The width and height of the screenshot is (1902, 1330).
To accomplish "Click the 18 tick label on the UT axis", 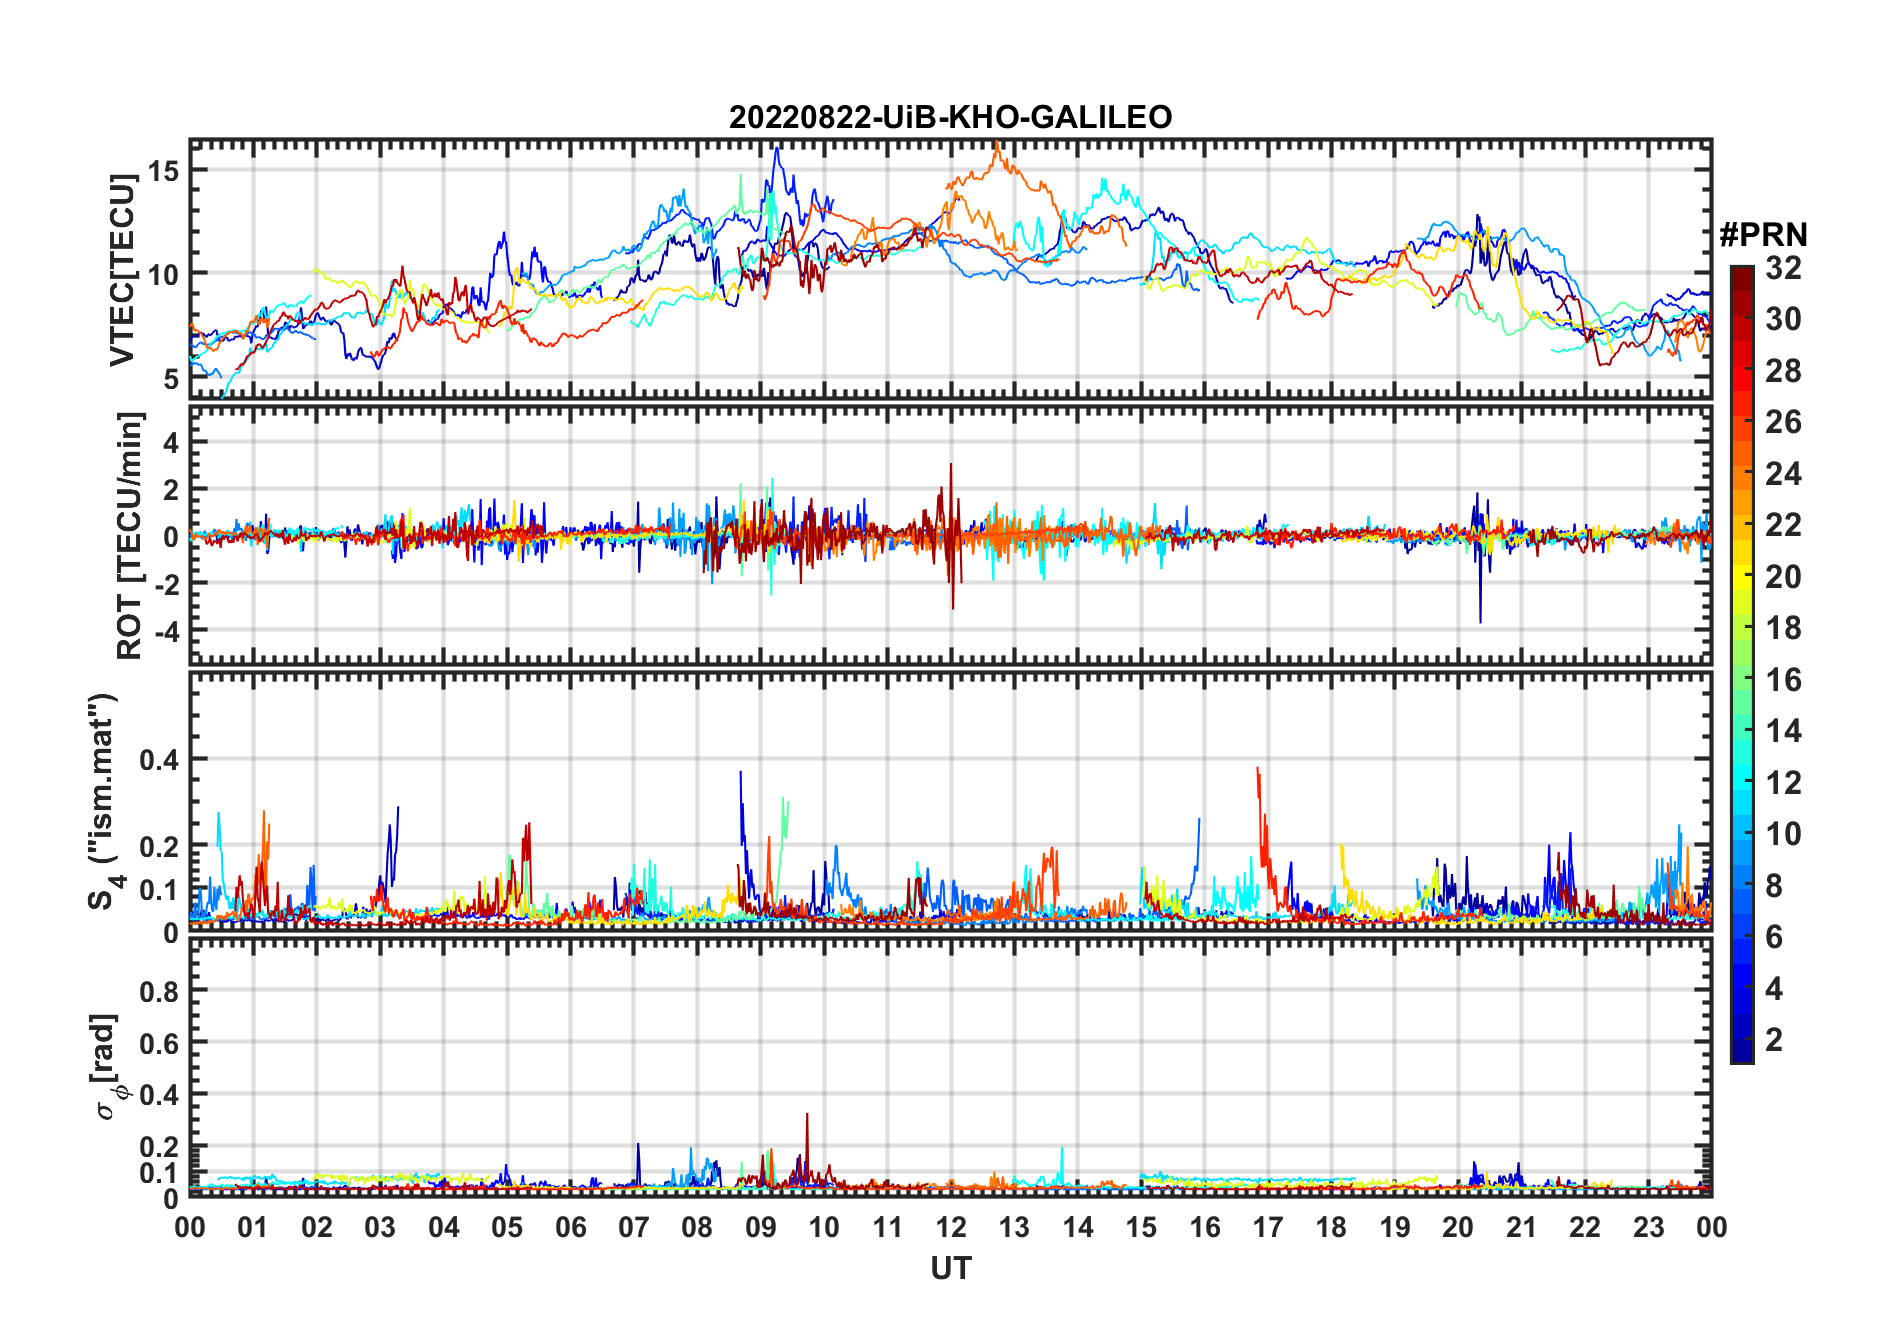I will pos(1331,1227).
